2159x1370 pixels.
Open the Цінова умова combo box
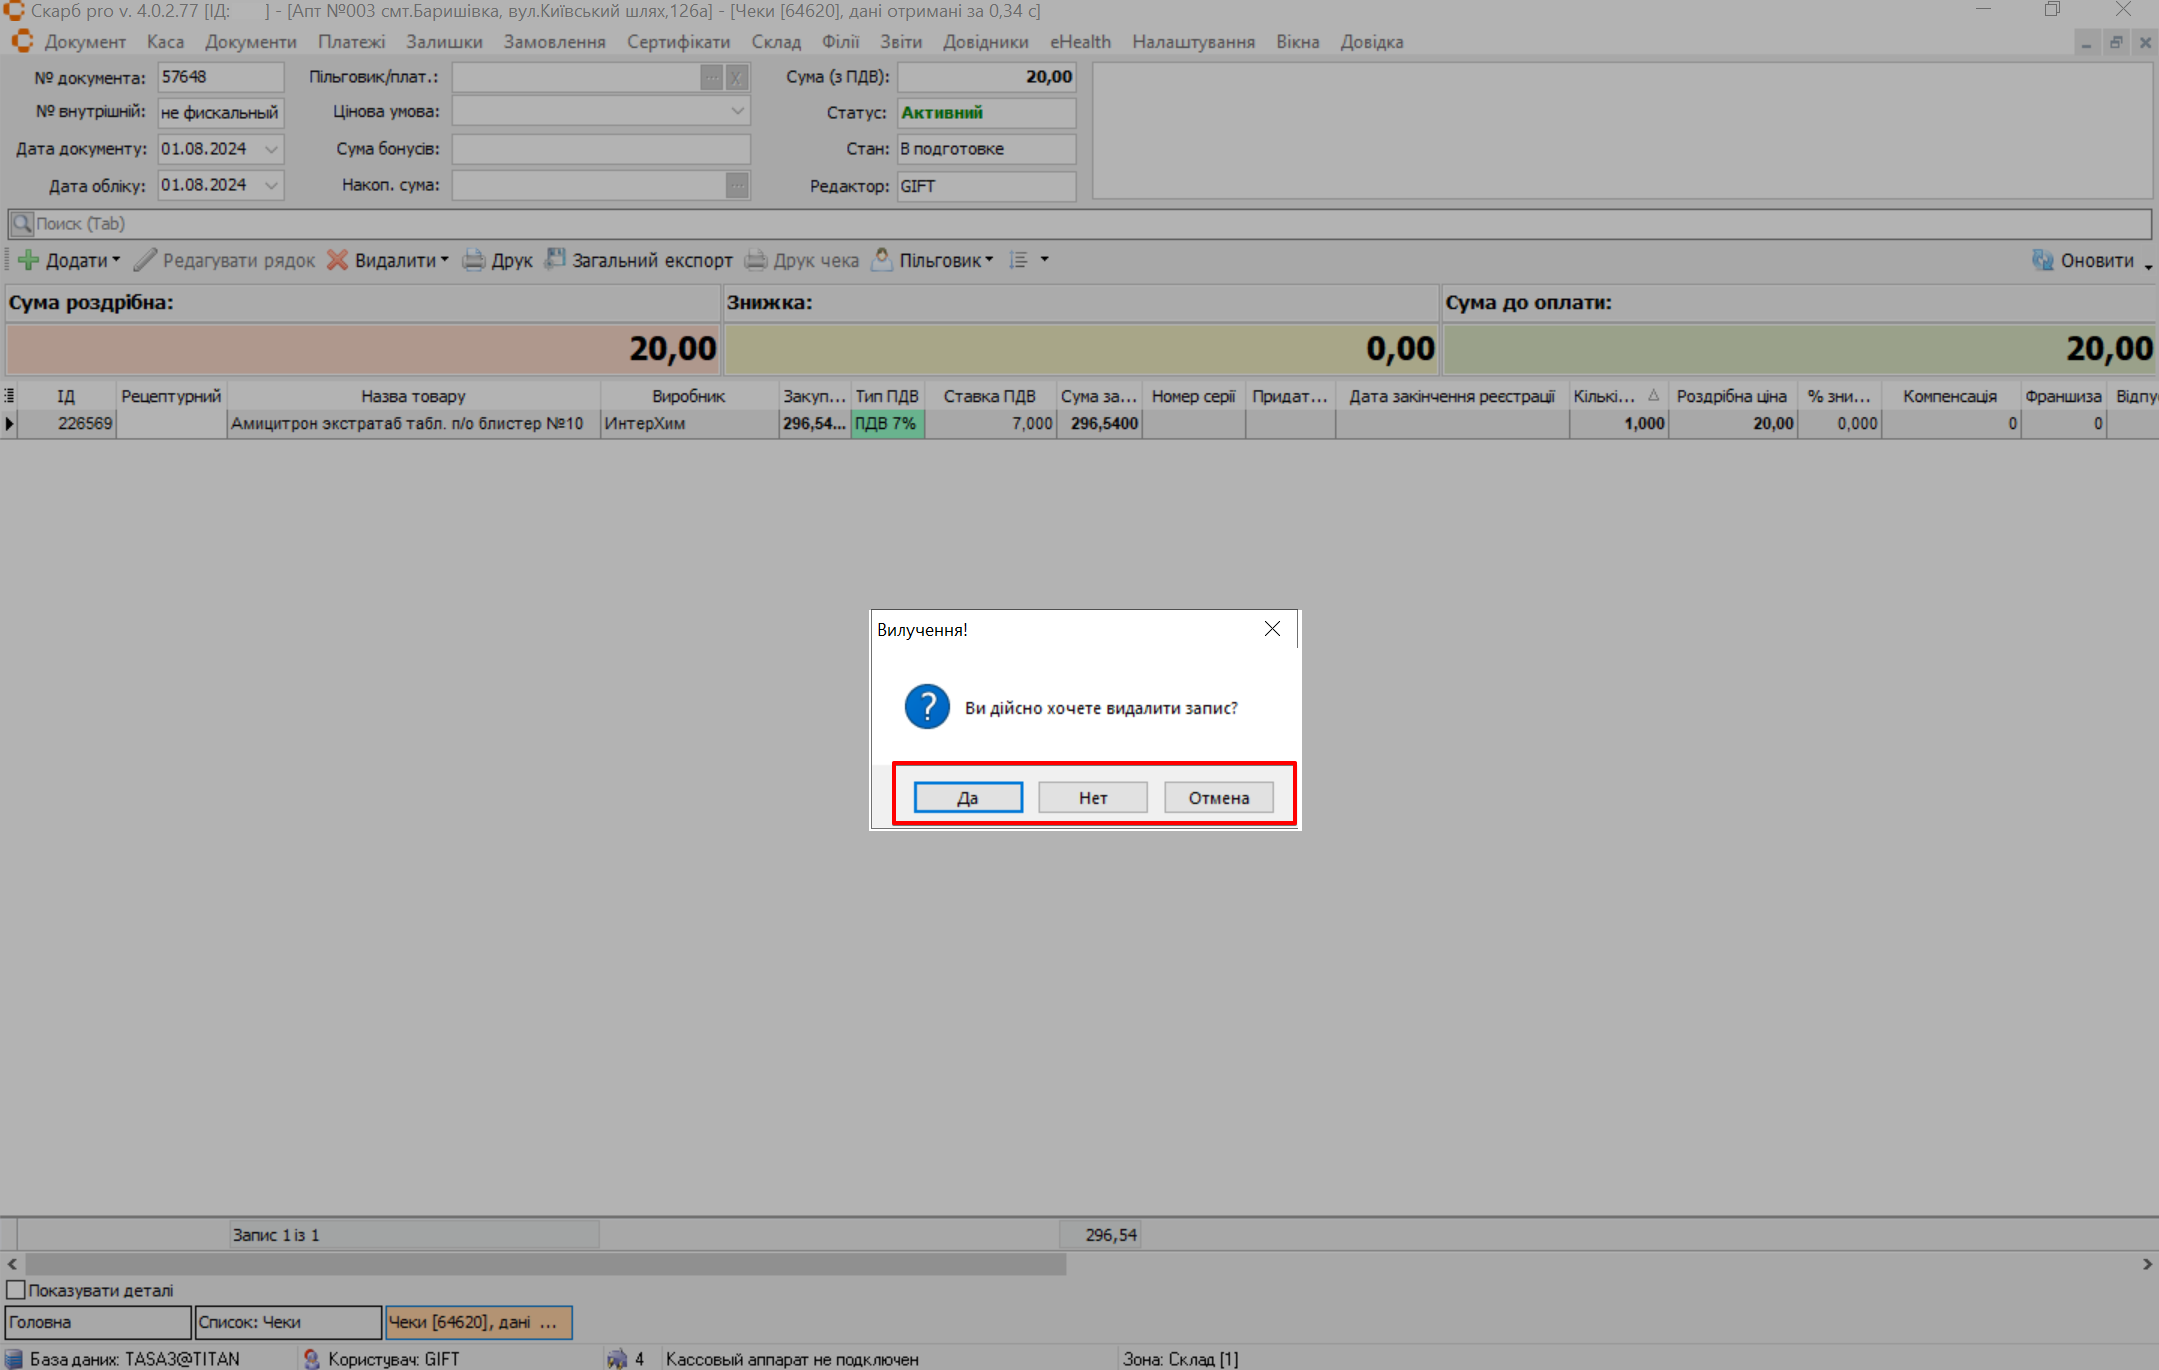[x=737, y=112]
